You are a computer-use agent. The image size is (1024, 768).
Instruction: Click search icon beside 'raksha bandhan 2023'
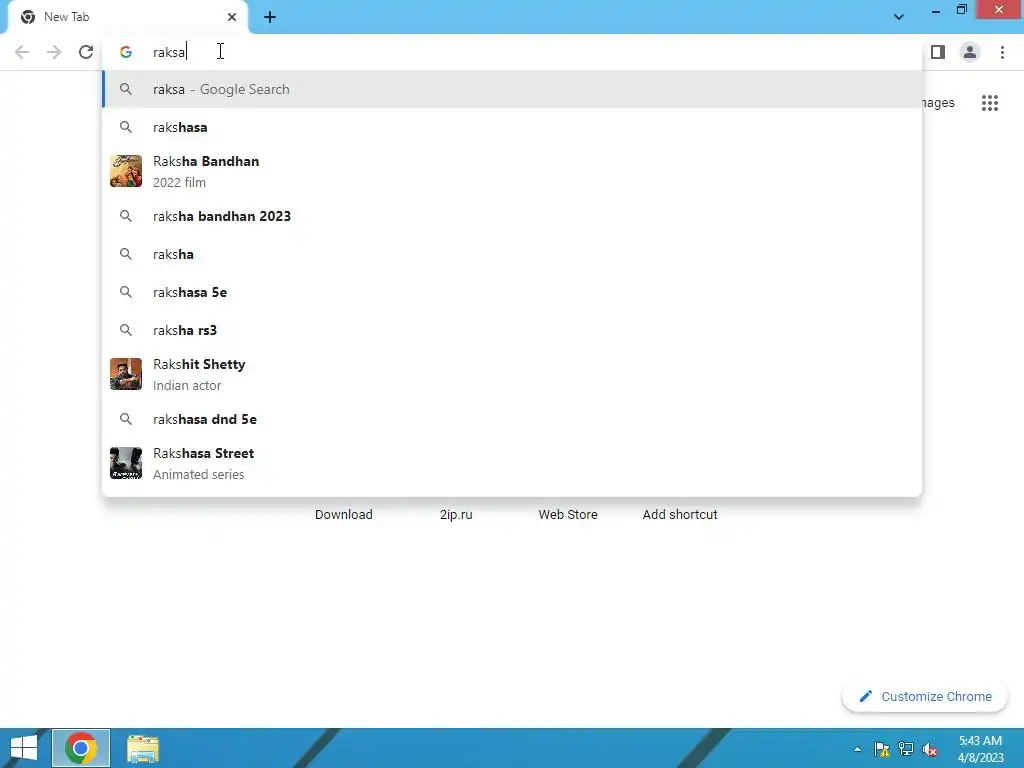[125, 216]
